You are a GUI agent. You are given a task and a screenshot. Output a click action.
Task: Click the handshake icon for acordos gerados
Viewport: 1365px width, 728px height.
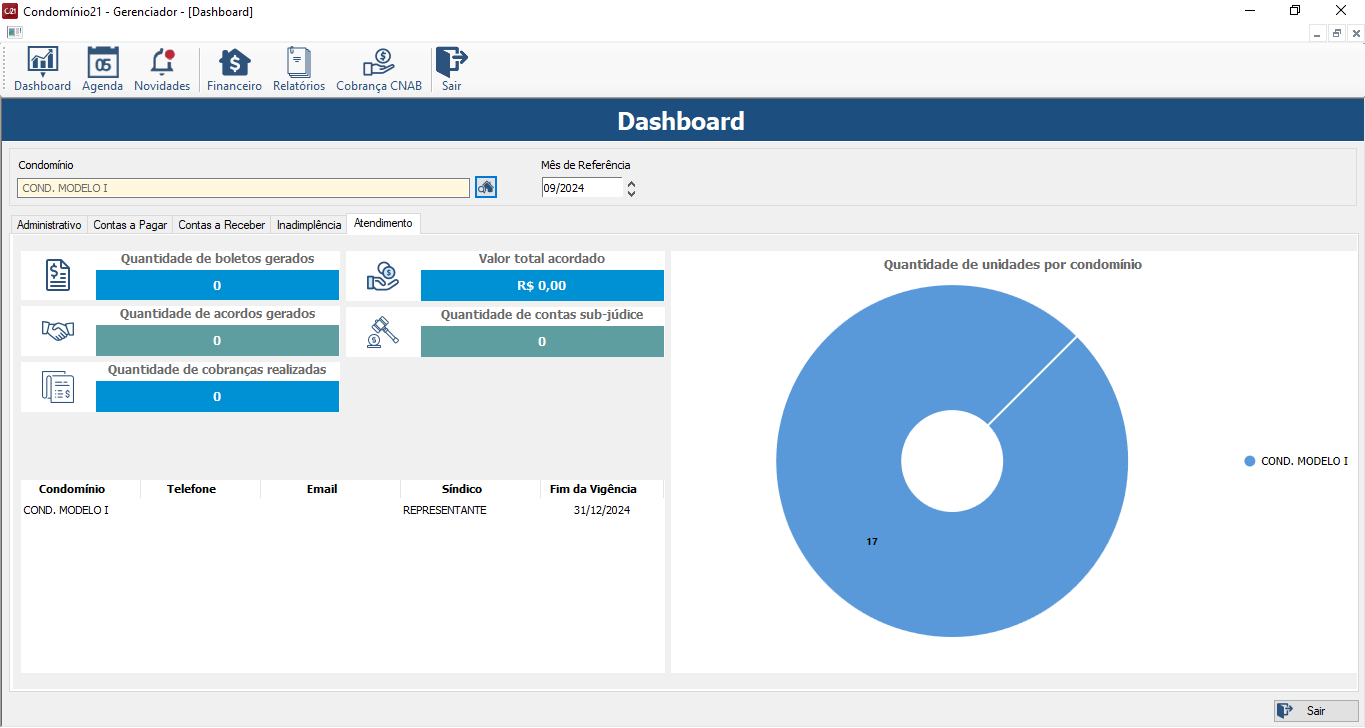pos(58,331)
